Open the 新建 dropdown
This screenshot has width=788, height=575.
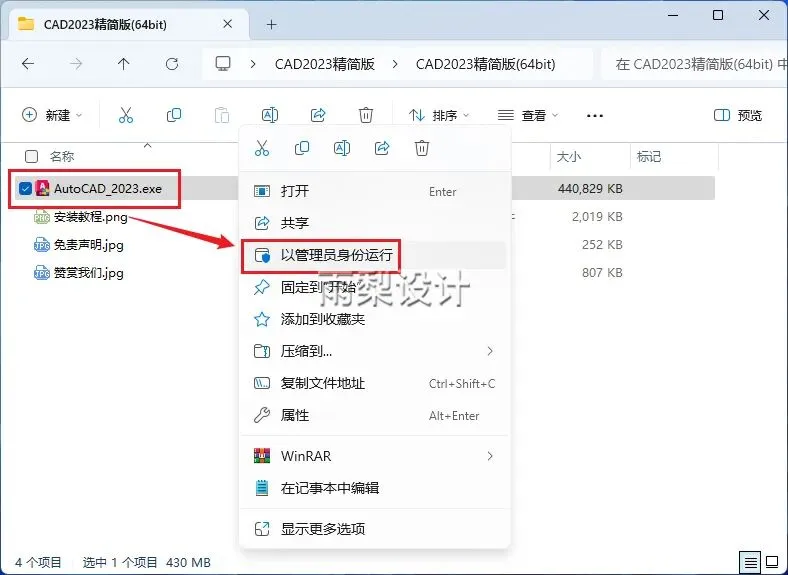(x=52, y=115)
